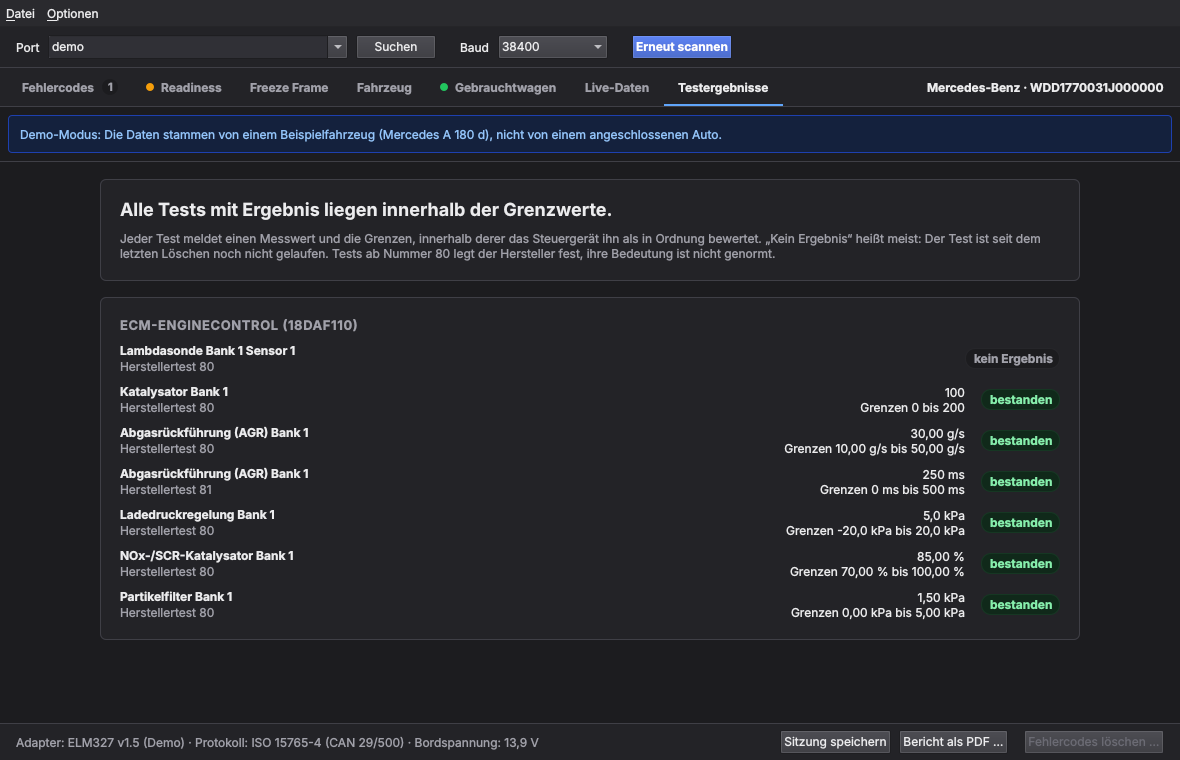Click the Grenzen 0 bis 200 value
Image resolution: width=1180 pixels, height=760 pixels.
click(x=912, y=408)
